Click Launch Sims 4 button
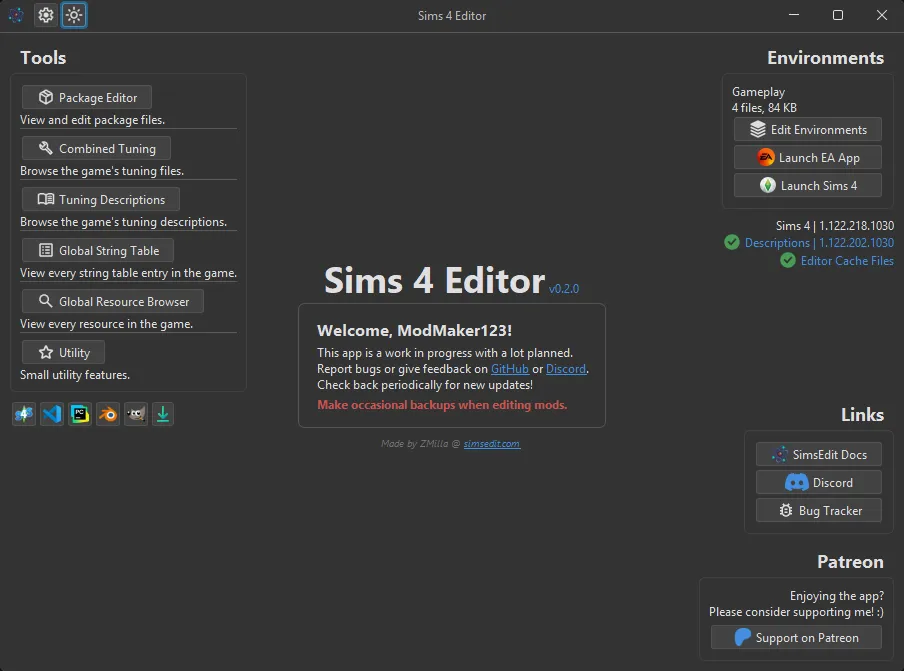 click(x=808, y=186)
